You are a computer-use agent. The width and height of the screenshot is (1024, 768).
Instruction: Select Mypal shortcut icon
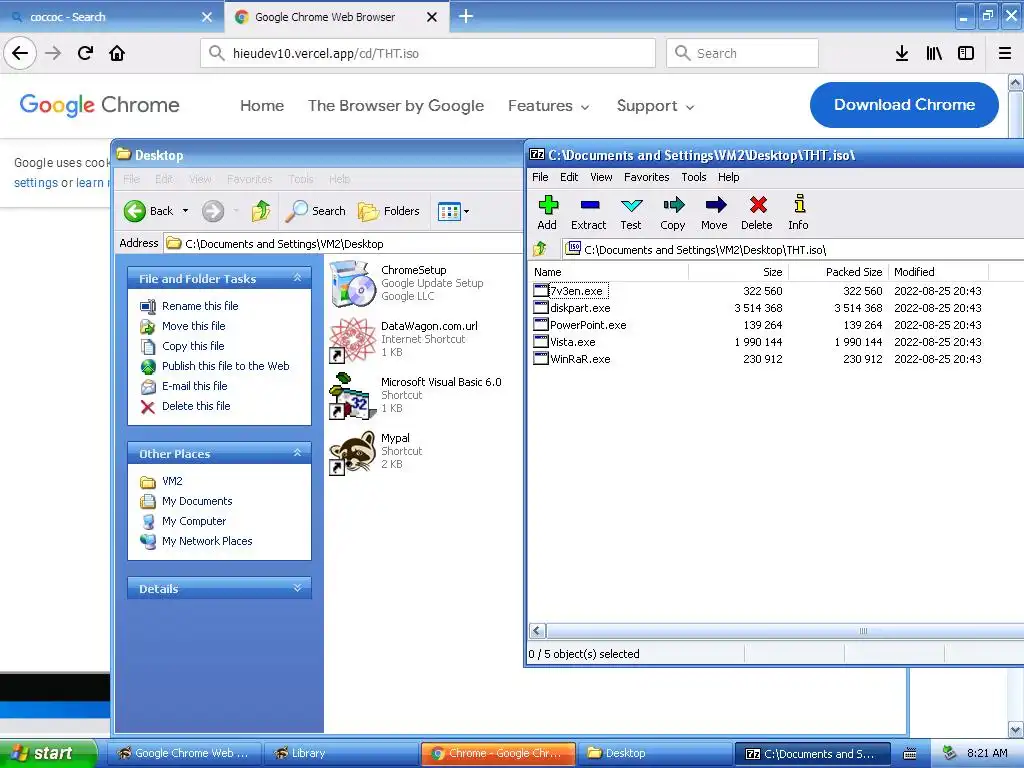point(353,452)
